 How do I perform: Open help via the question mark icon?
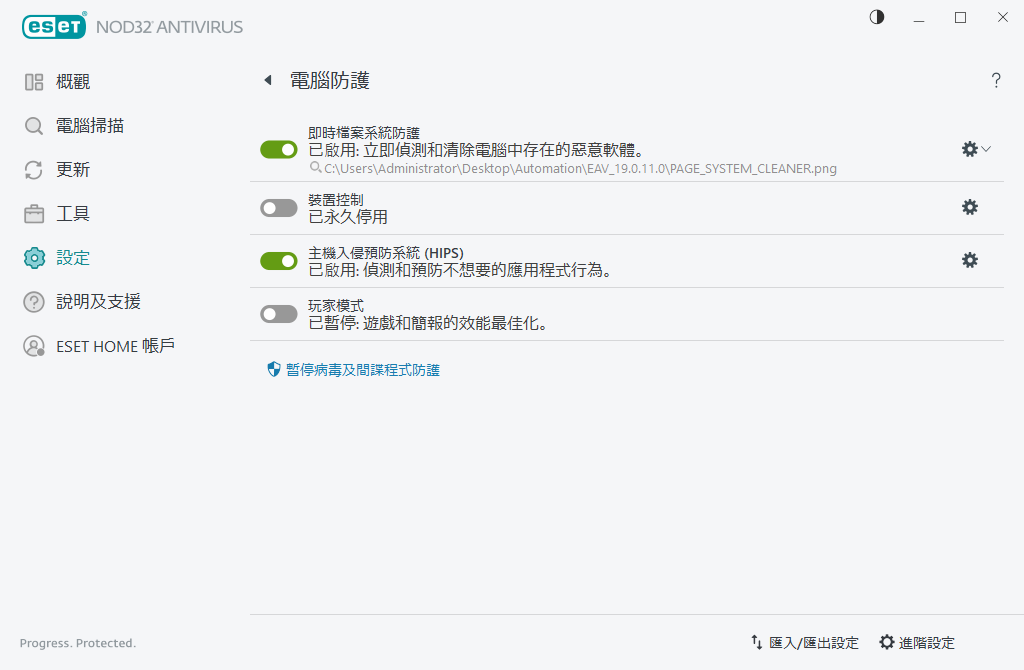click(x=996, y=81)
